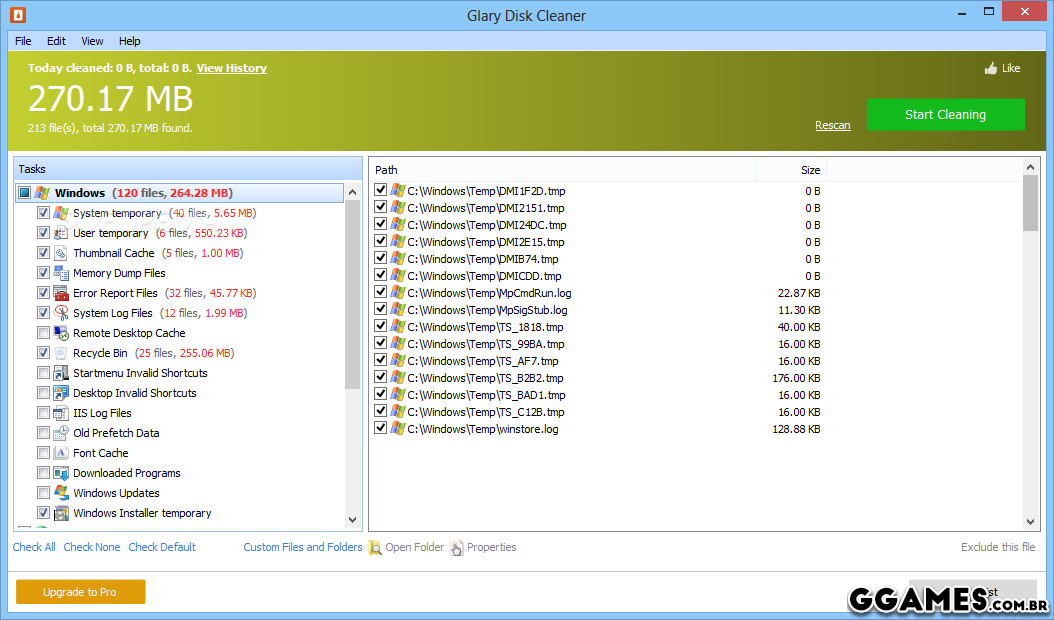Click the Thumbnail Cache task icon
This screenshot has width=1054, height=620.
(x=61, y=253)
